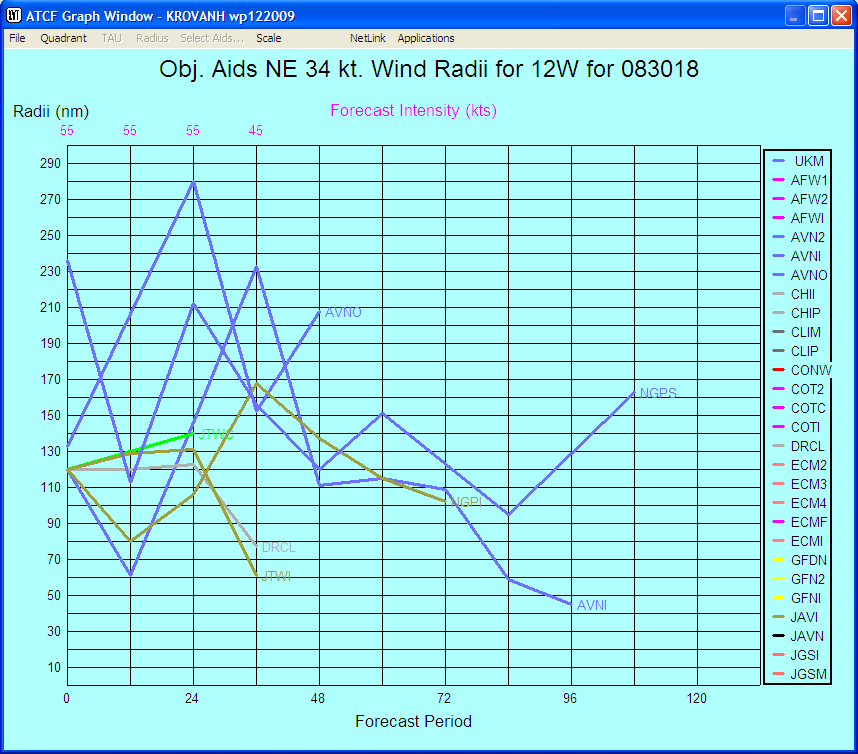
Task: Open the Quadrant dropdown
Action: pyautogui.click(x=63, y=38)
